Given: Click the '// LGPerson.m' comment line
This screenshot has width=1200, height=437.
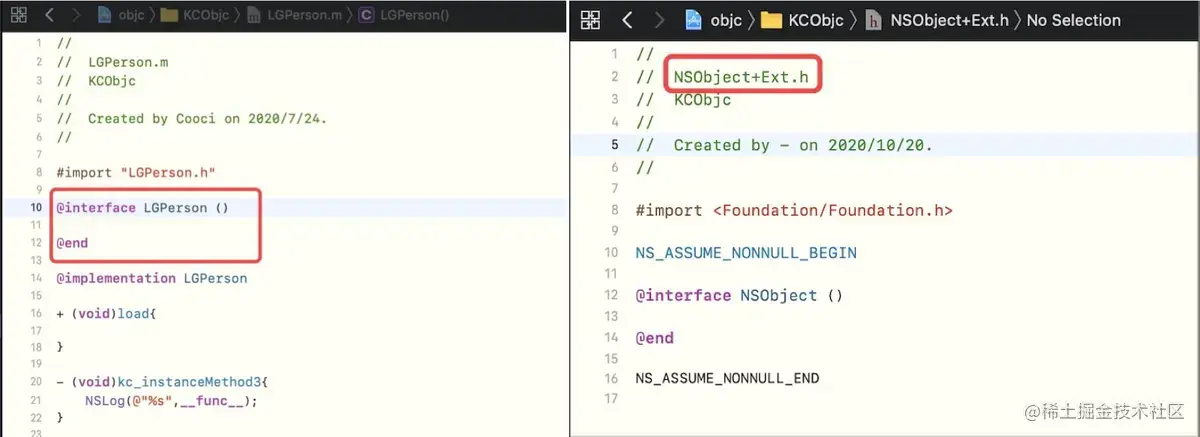Looking at the screenshot, I should 113,62.
